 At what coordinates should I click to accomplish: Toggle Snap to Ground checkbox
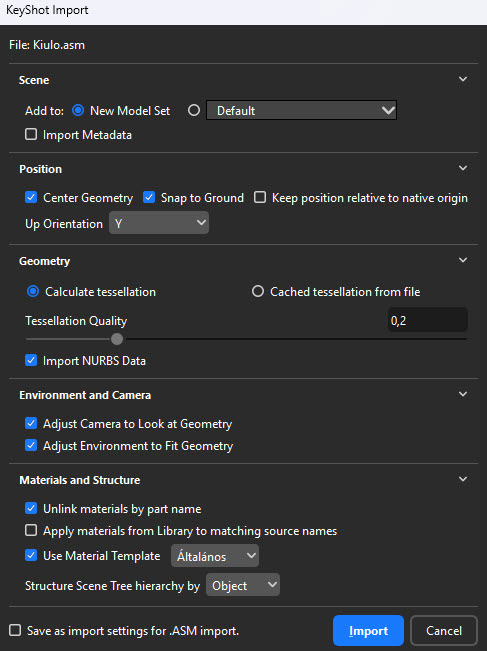click(149, 197)
